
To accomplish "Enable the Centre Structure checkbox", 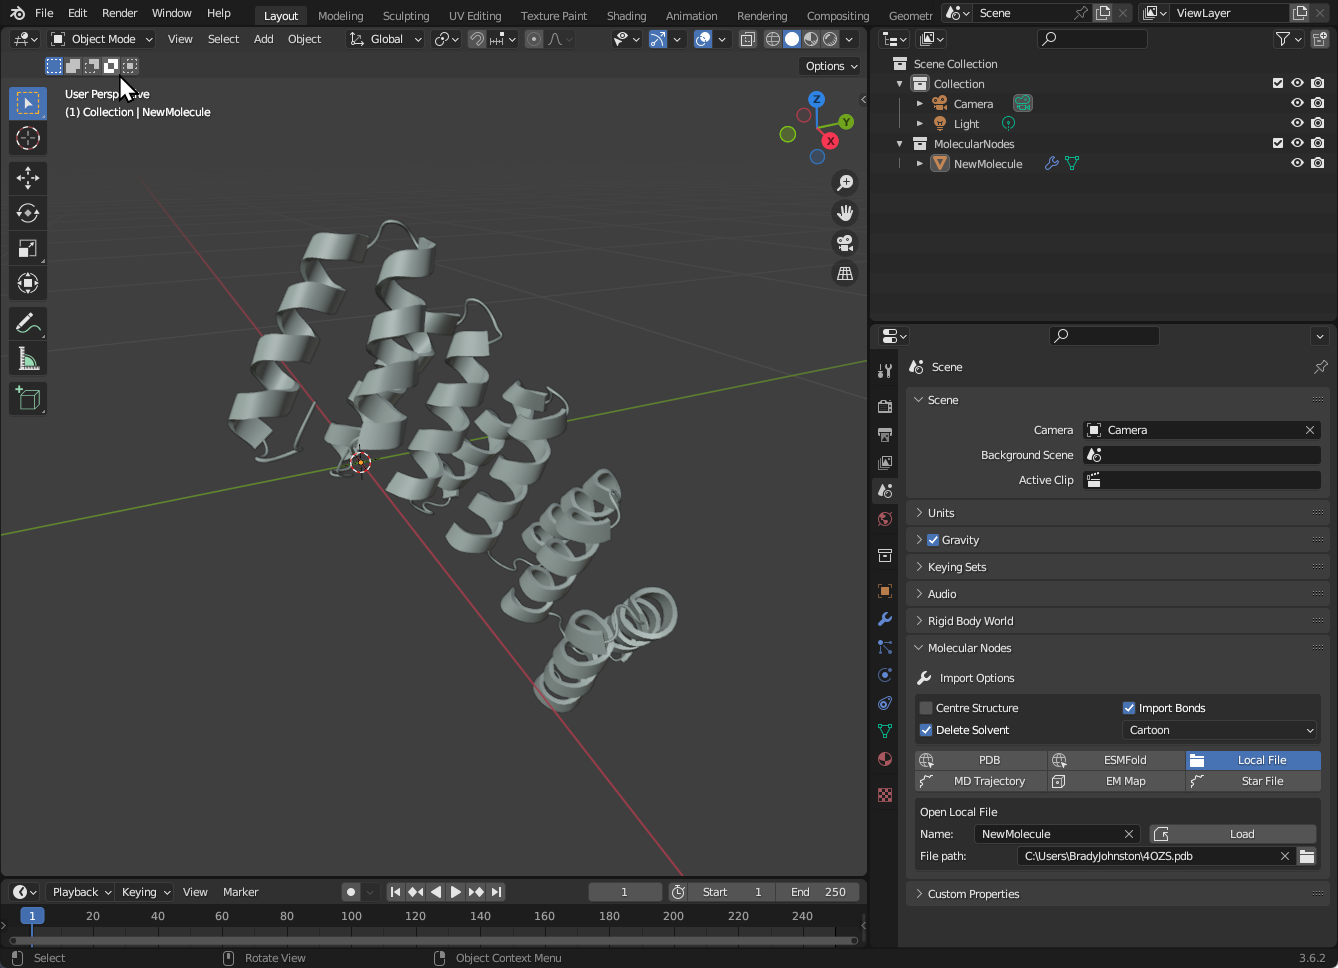I will click(926, 708).
